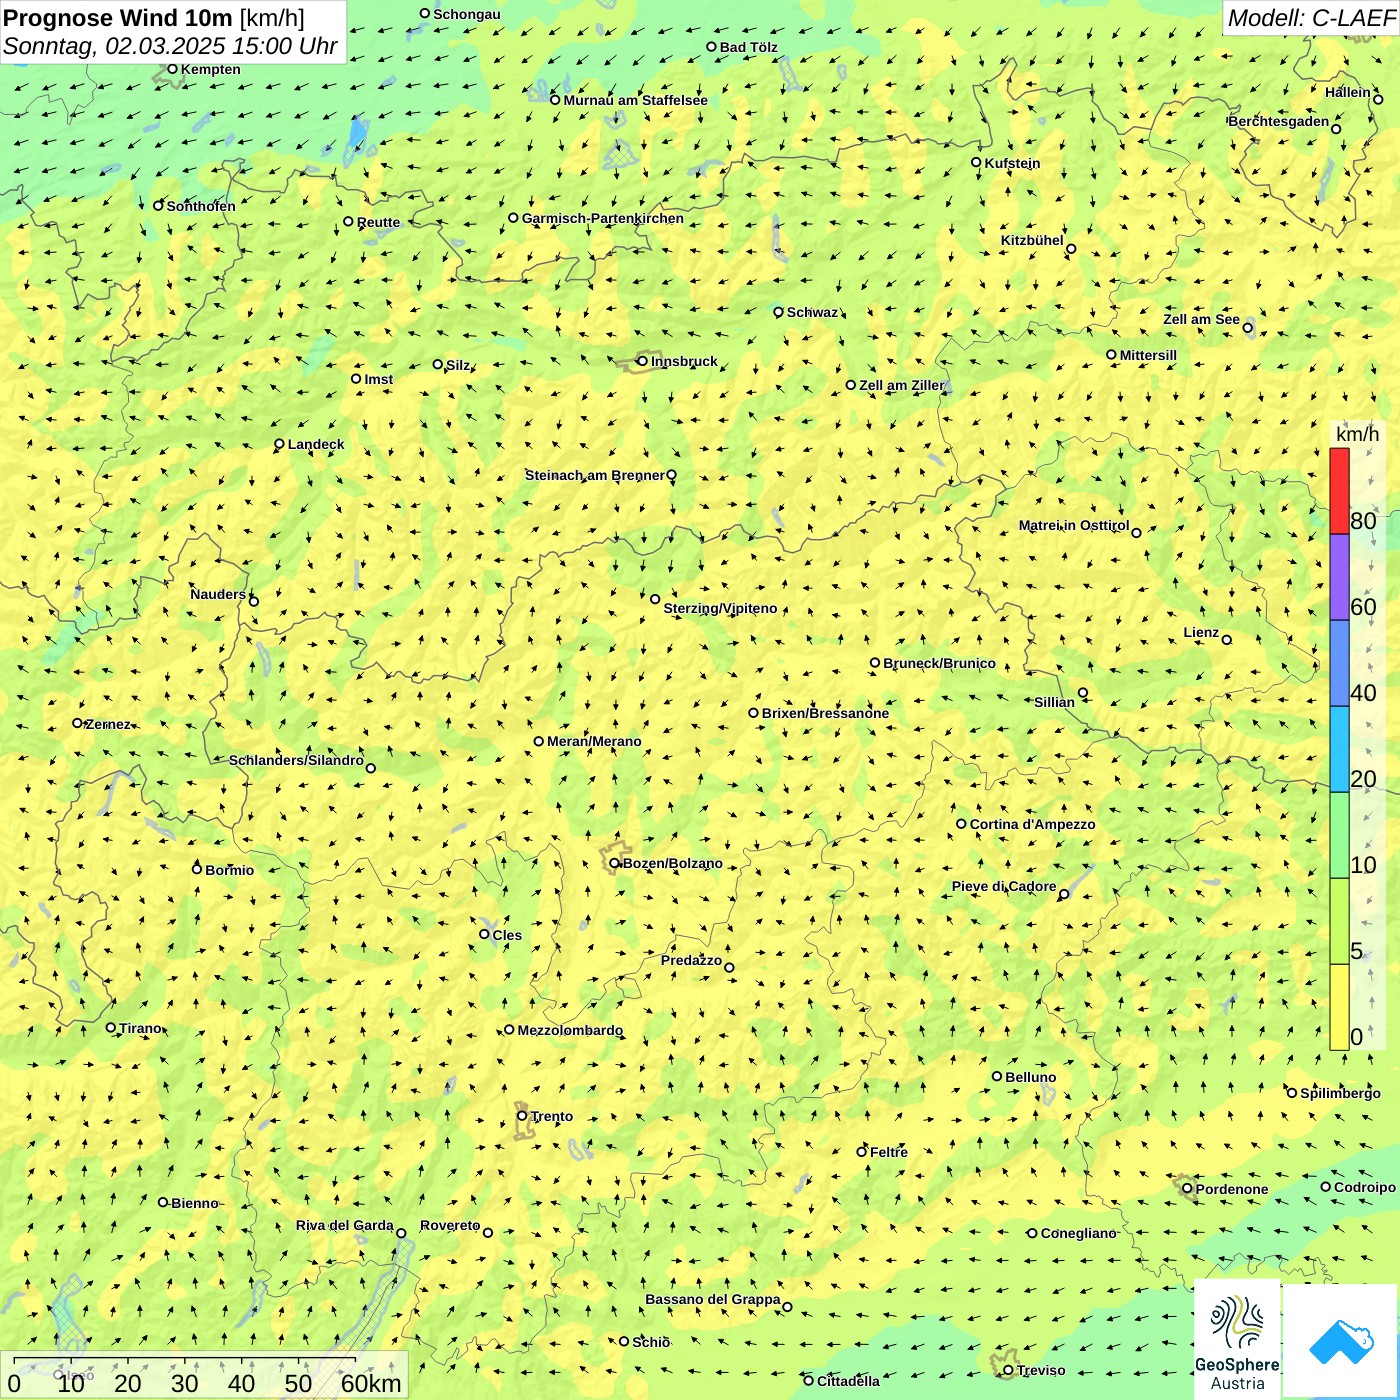Click the Kufstein city marker
Image resolution: width=1400 pixels, height=1400 pixels.
(x=976, y=162)
